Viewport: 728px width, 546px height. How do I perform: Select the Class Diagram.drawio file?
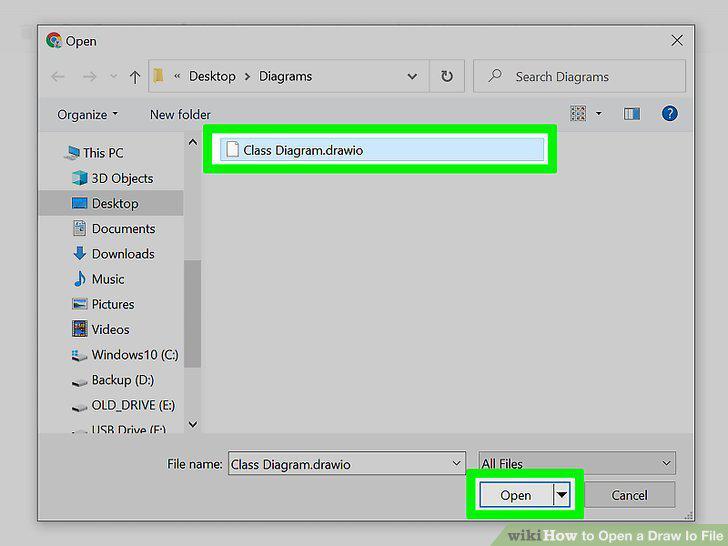(x=382, y=150)
